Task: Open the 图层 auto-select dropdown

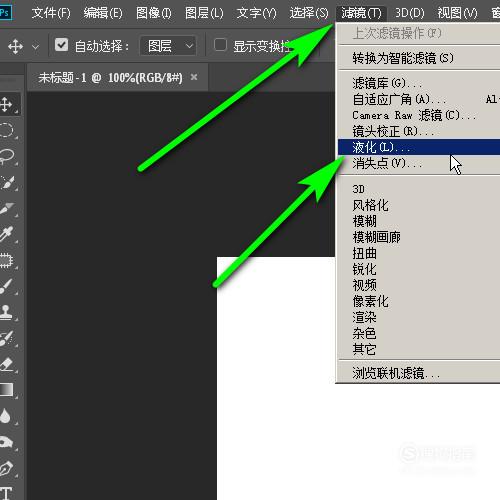Action: [168, 46]
